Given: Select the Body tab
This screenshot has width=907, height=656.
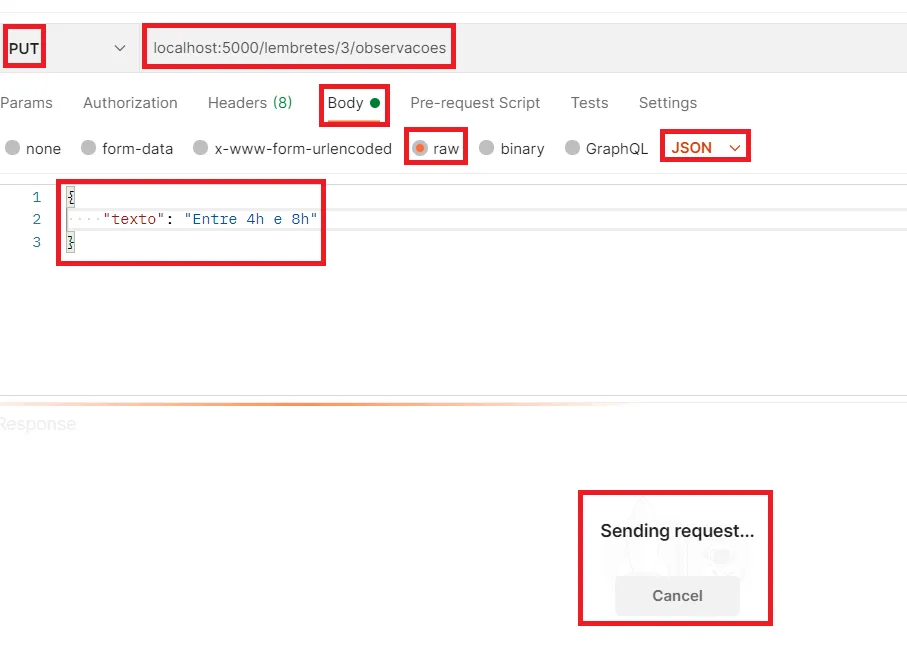Looking at the screenshot, I should [353, 103].
